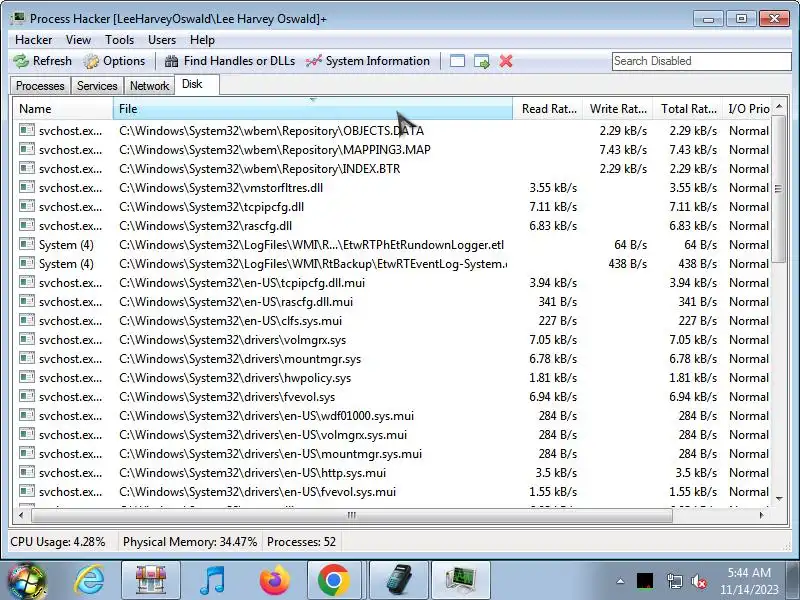
Task: Show hidden system tray icons
Action: tap(620, 581)
